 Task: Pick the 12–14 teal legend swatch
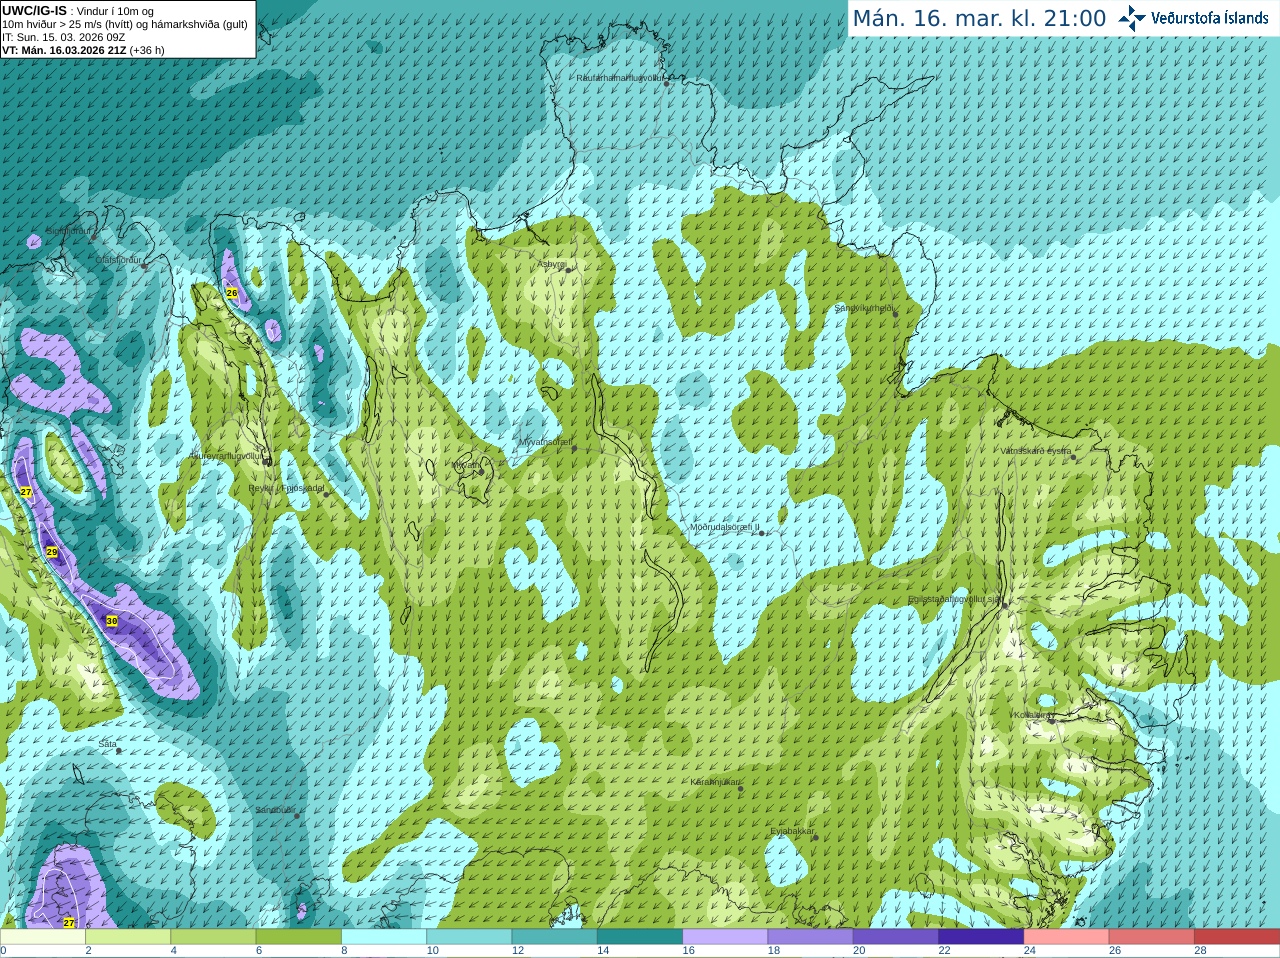tap(555, 937)
